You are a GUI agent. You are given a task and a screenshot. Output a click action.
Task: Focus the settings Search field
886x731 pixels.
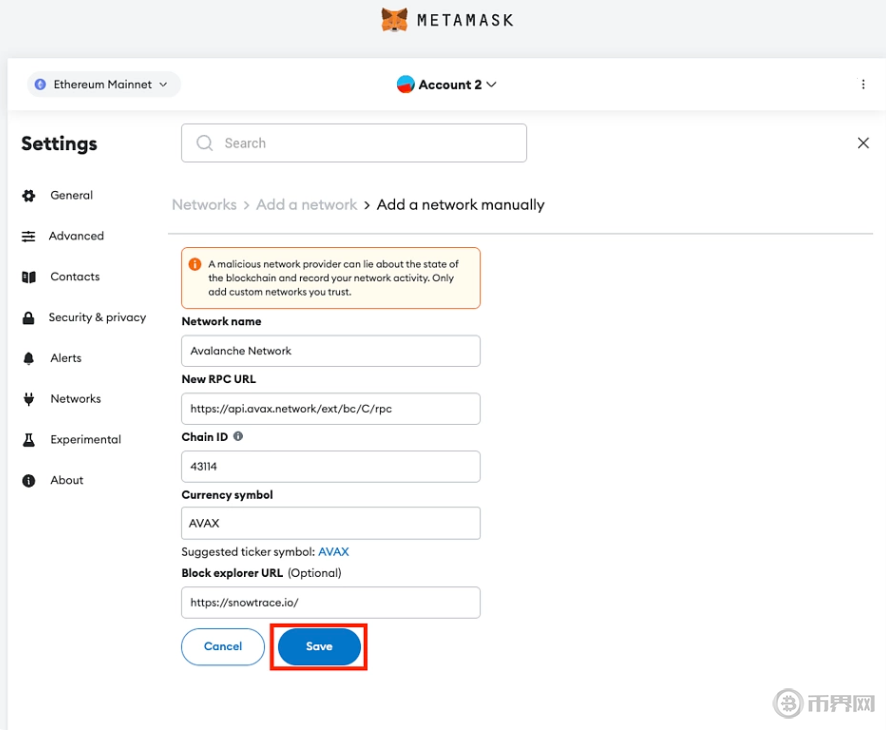pos(354,143)
